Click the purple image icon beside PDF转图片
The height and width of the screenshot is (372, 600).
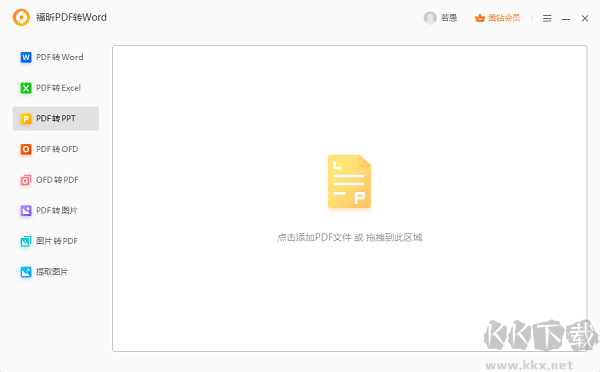(26, 210)
